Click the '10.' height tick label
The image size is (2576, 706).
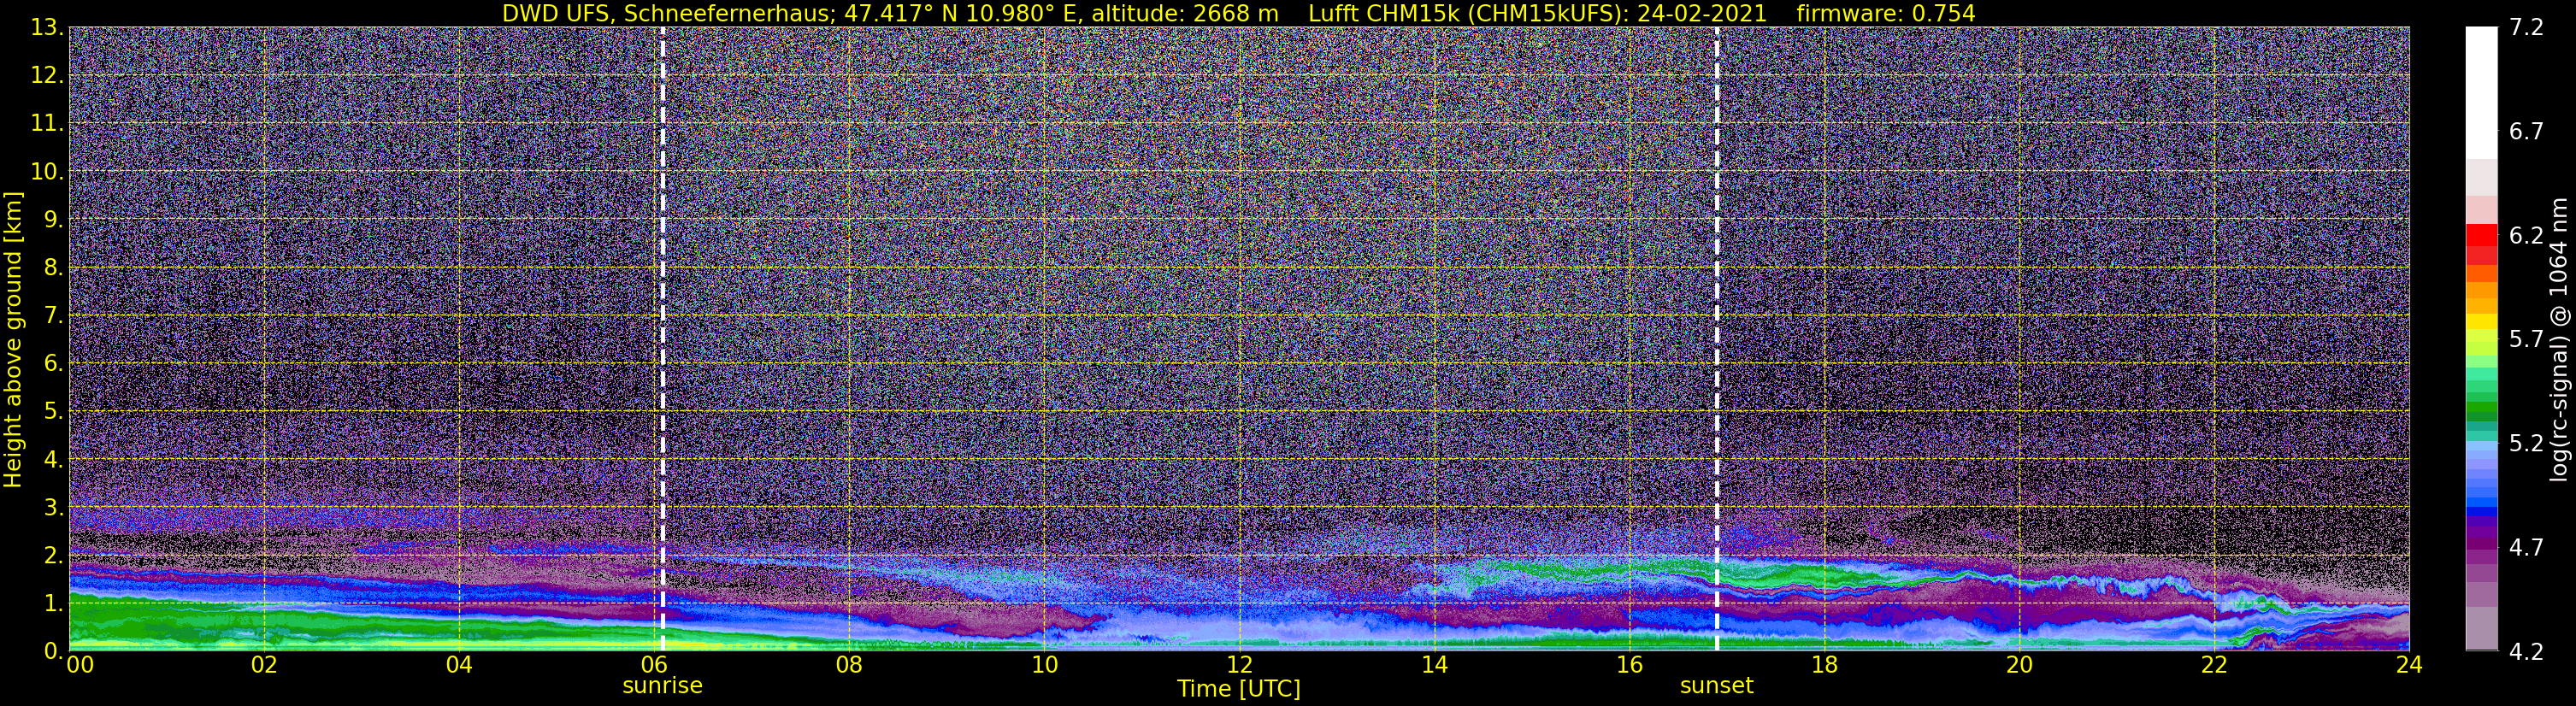pyautogui.click(x=47, y=171)
